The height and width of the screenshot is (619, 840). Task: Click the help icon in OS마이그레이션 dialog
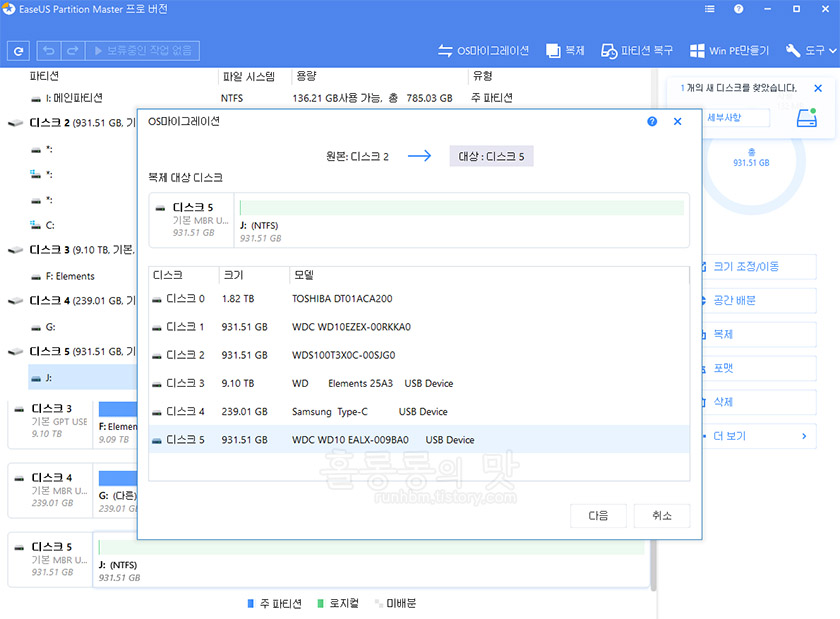coord(652,122)
